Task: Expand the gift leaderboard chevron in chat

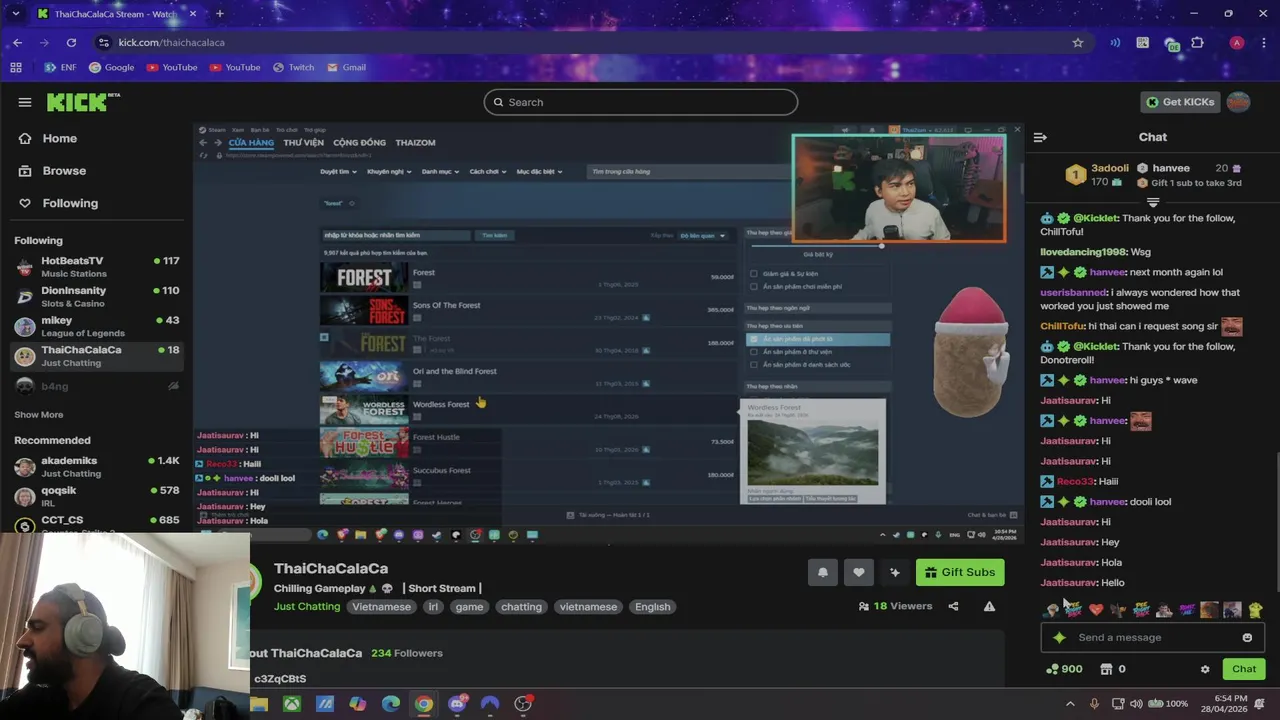Action: click(x=1153, y=202)
